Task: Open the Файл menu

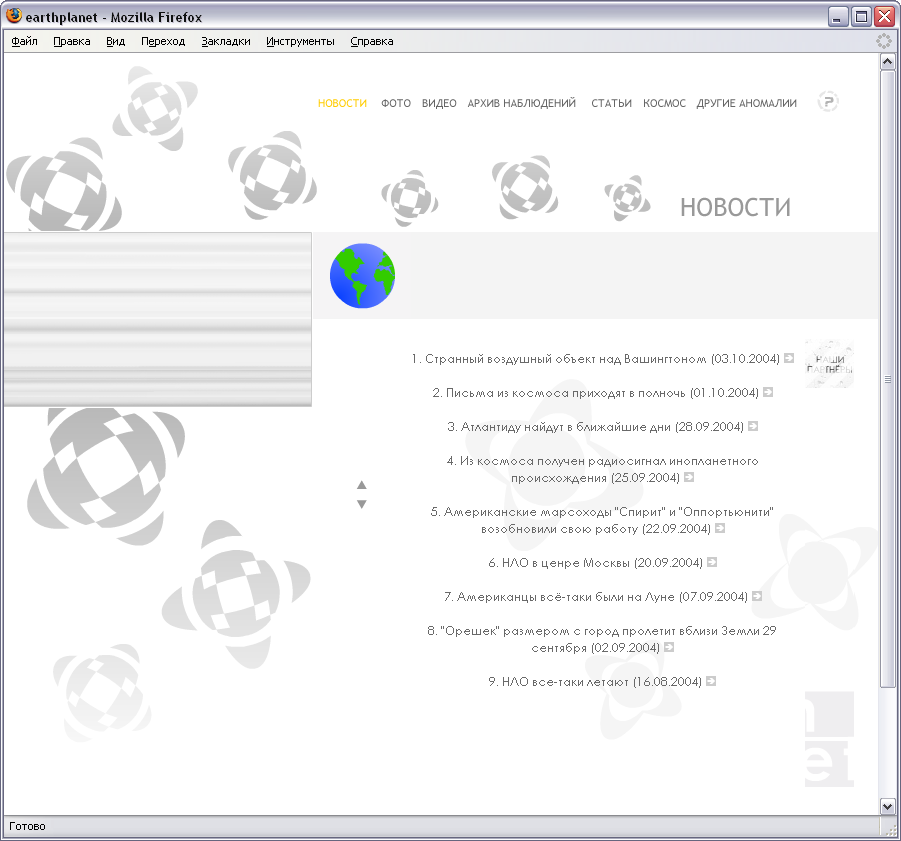Action: [25, 41]
